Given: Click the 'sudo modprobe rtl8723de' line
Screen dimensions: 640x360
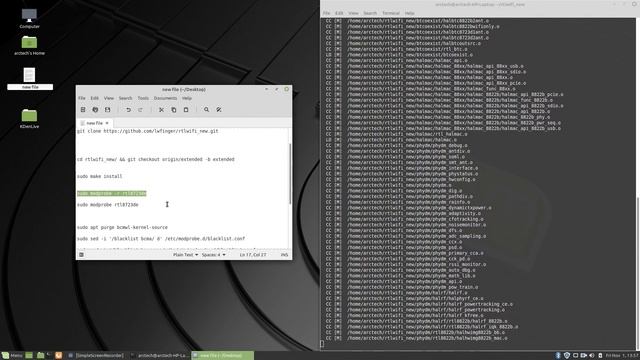Looking at the screenshot, I should (107, 204).
